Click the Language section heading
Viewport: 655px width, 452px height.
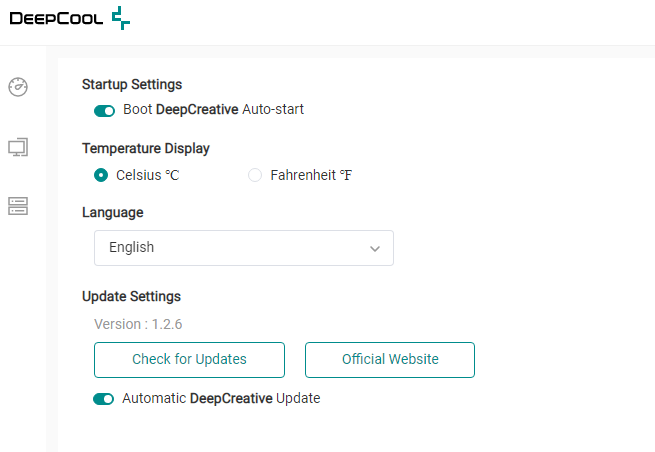(x=112, y=212)
